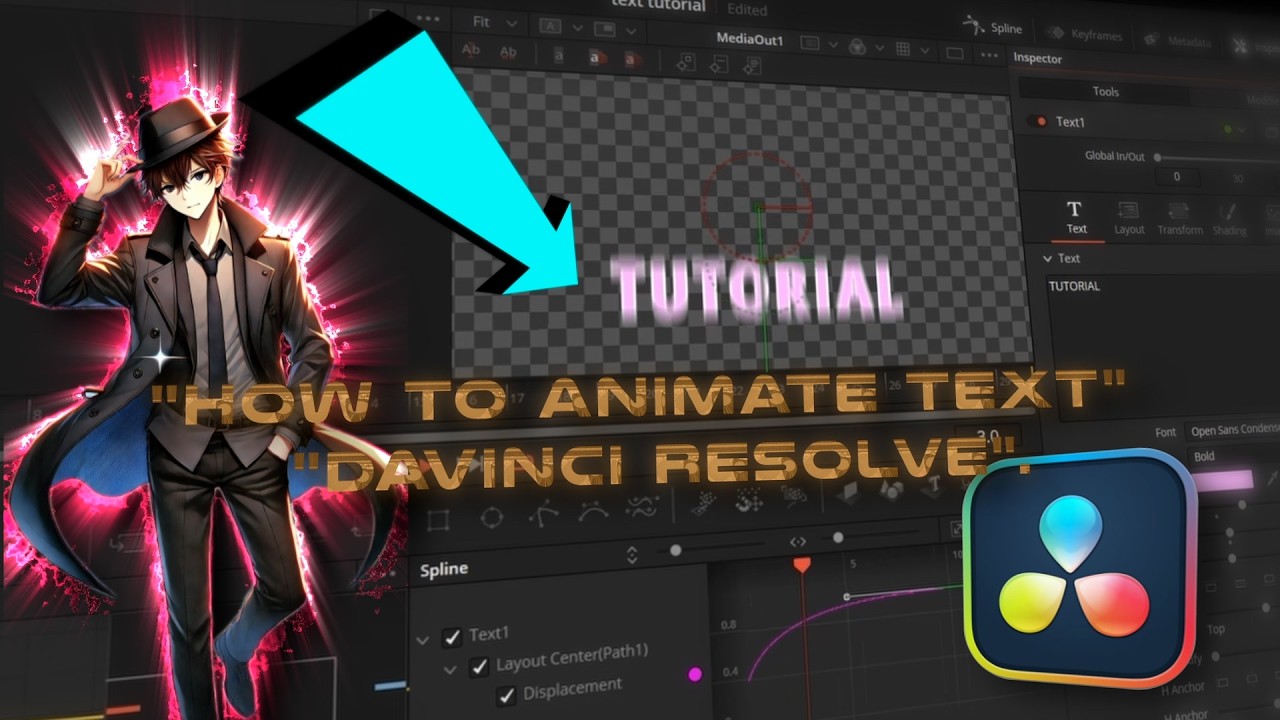
Task: Collapse the Text section in Inspector
Action: pos(1048,258)
